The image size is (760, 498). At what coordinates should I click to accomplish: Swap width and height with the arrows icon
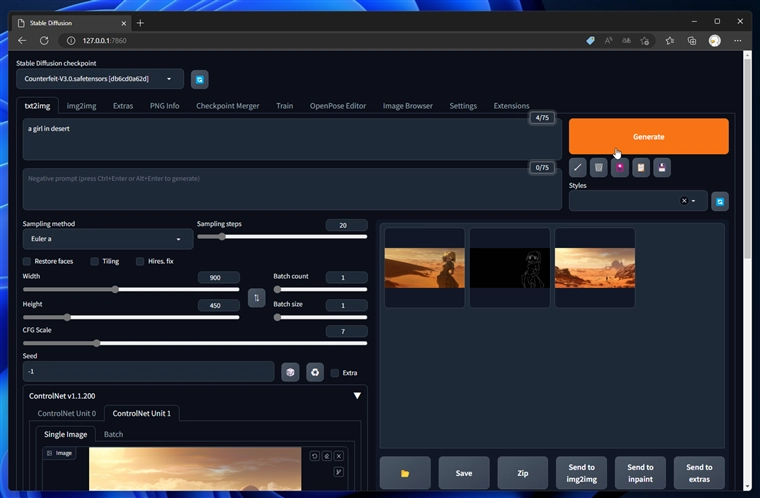[x=256, y=298]
